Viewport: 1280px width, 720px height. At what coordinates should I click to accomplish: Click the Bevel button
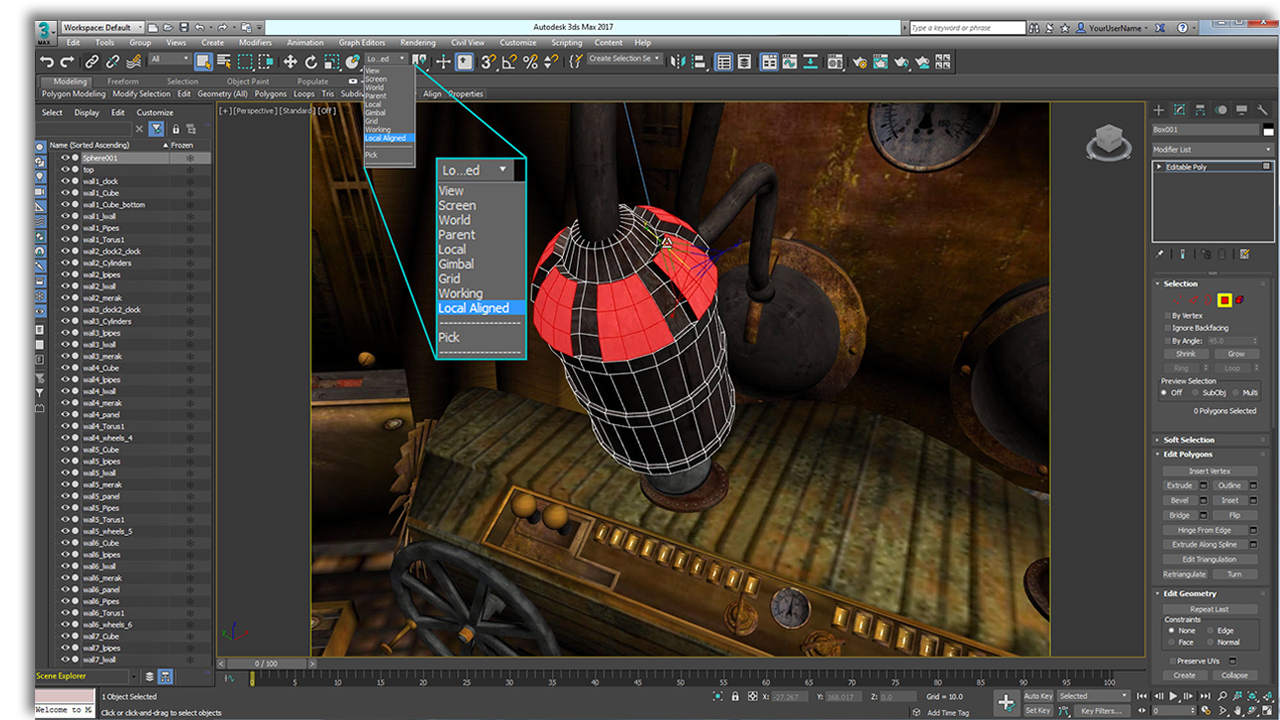click(x=1180, y=500)
